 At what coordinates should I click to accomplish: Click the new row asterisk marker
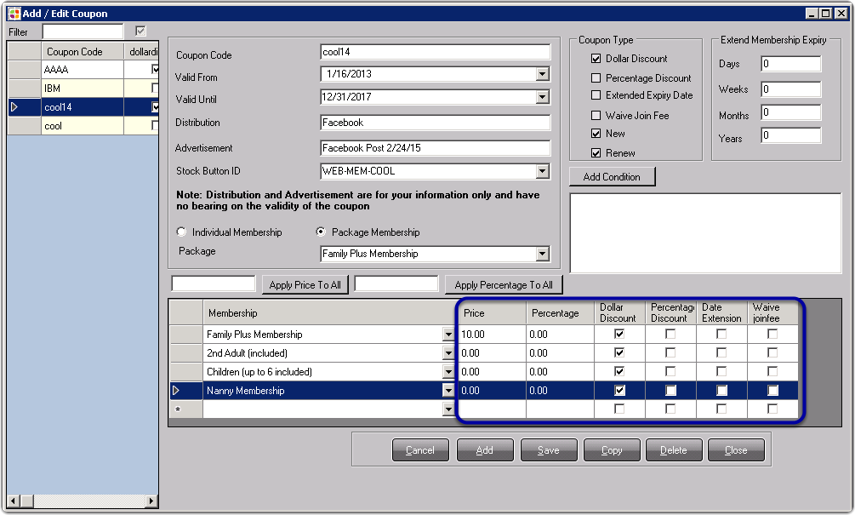coord(179,410)
